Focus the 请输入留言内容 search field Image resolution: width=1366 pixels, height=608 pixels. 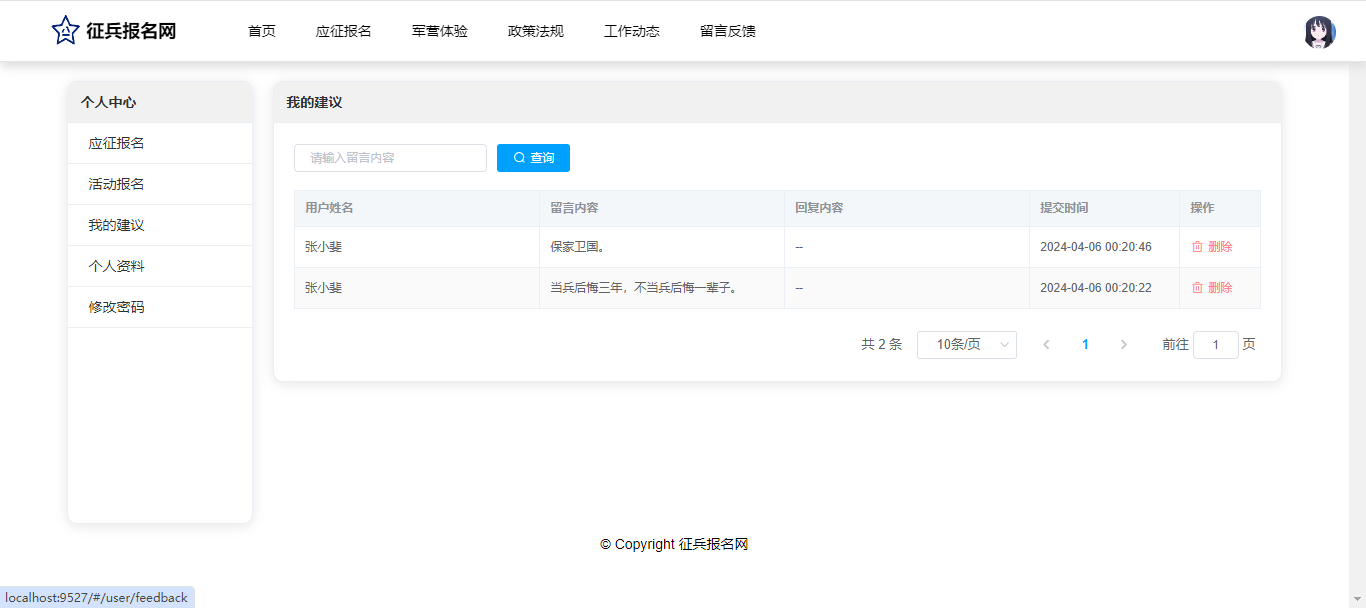pos(390,158)
